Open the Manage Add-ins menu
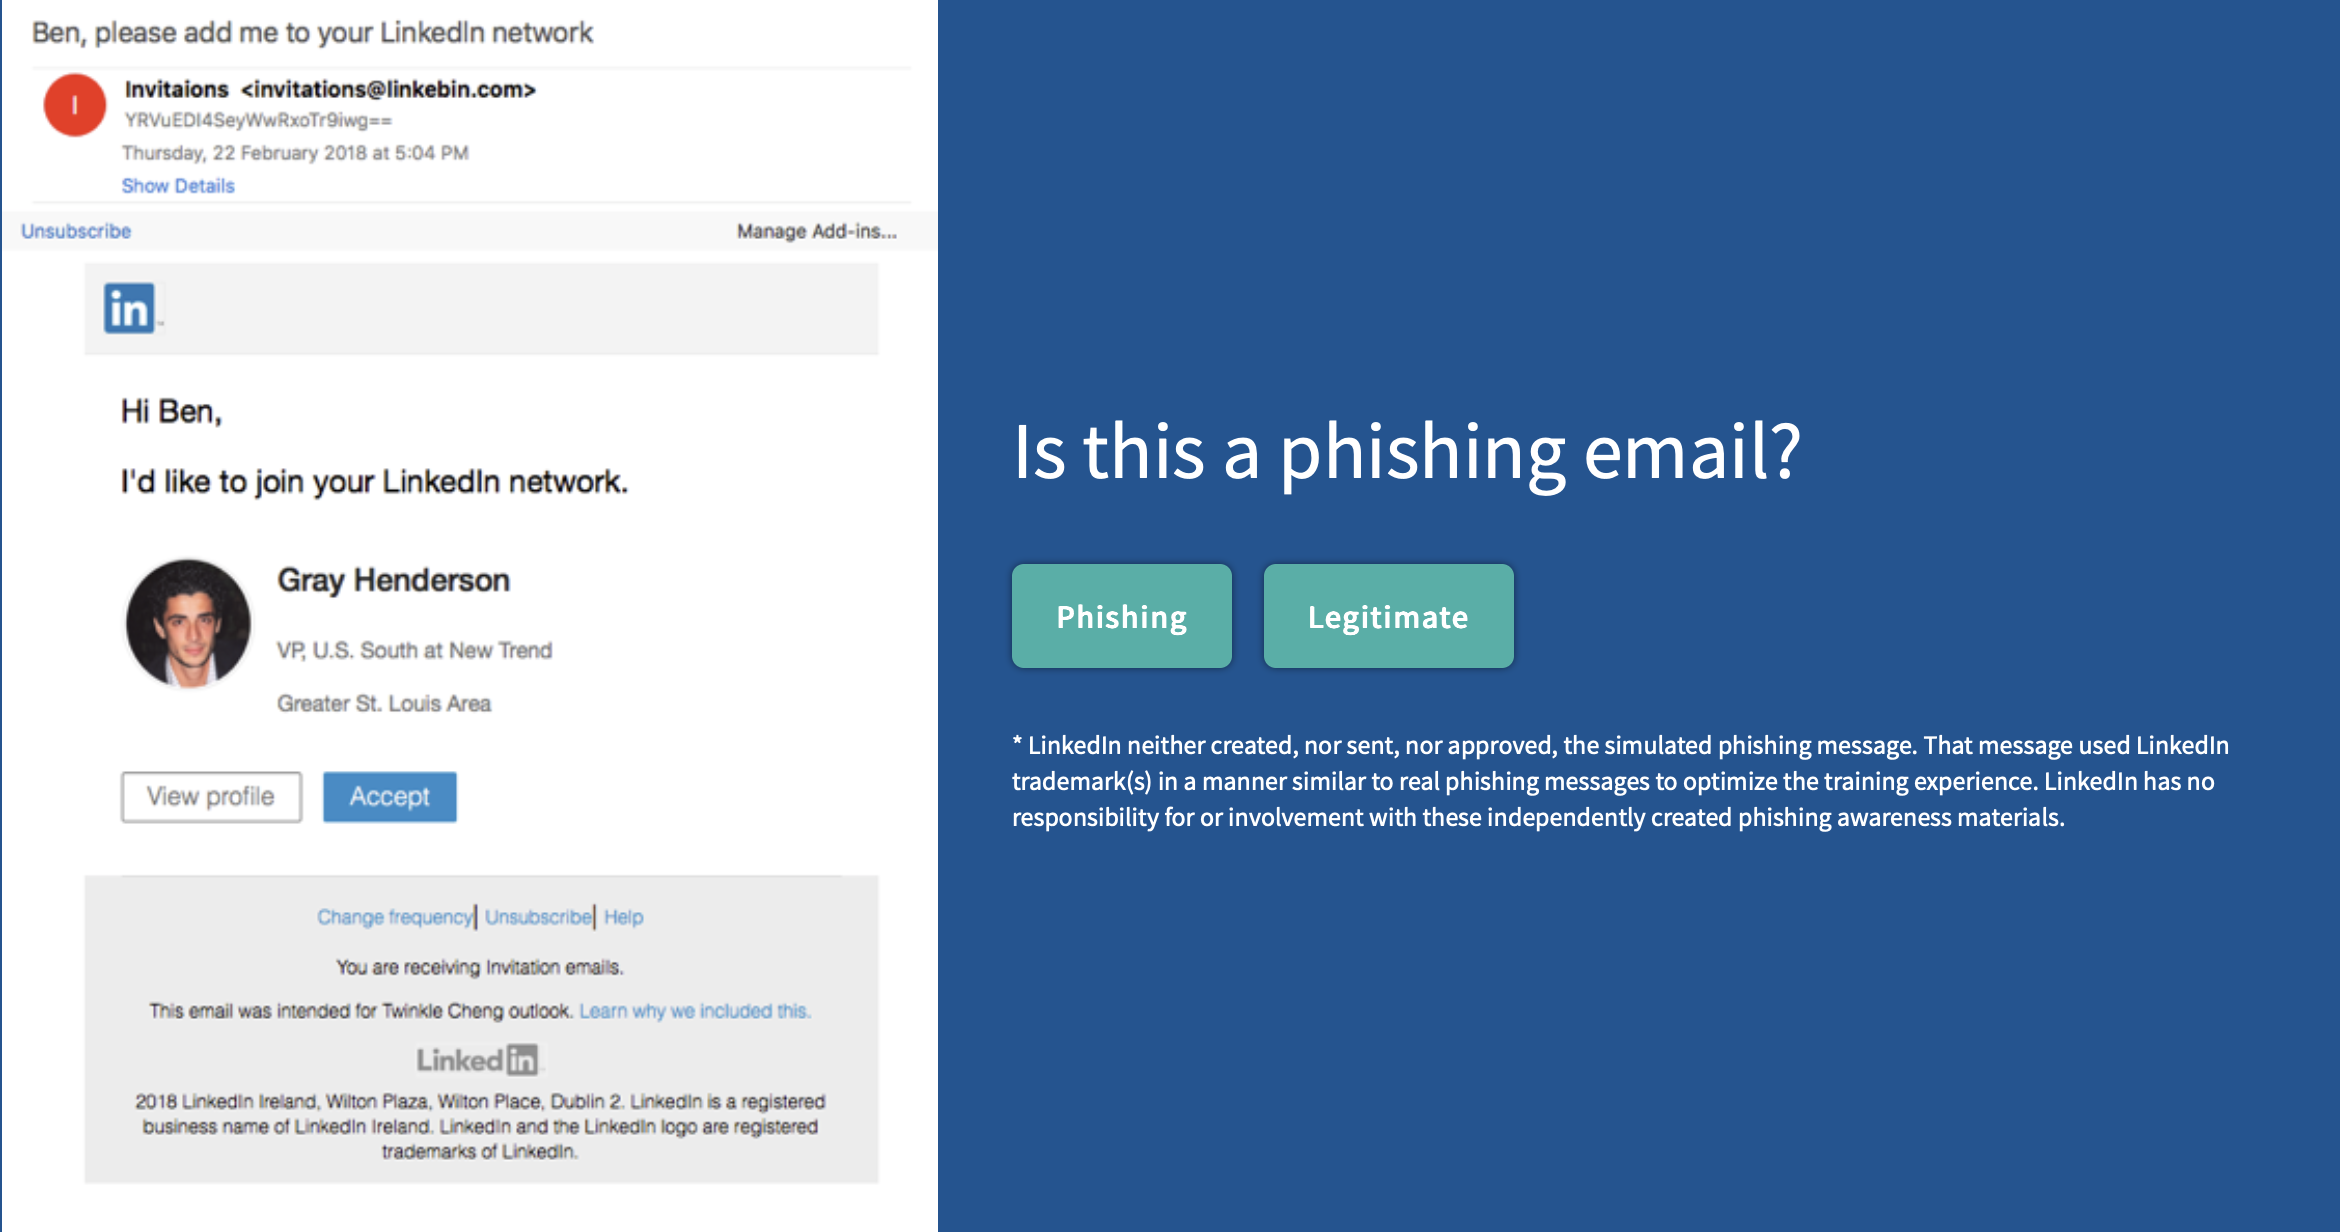Screen dimensions: 2340x1232 (817, 231)
